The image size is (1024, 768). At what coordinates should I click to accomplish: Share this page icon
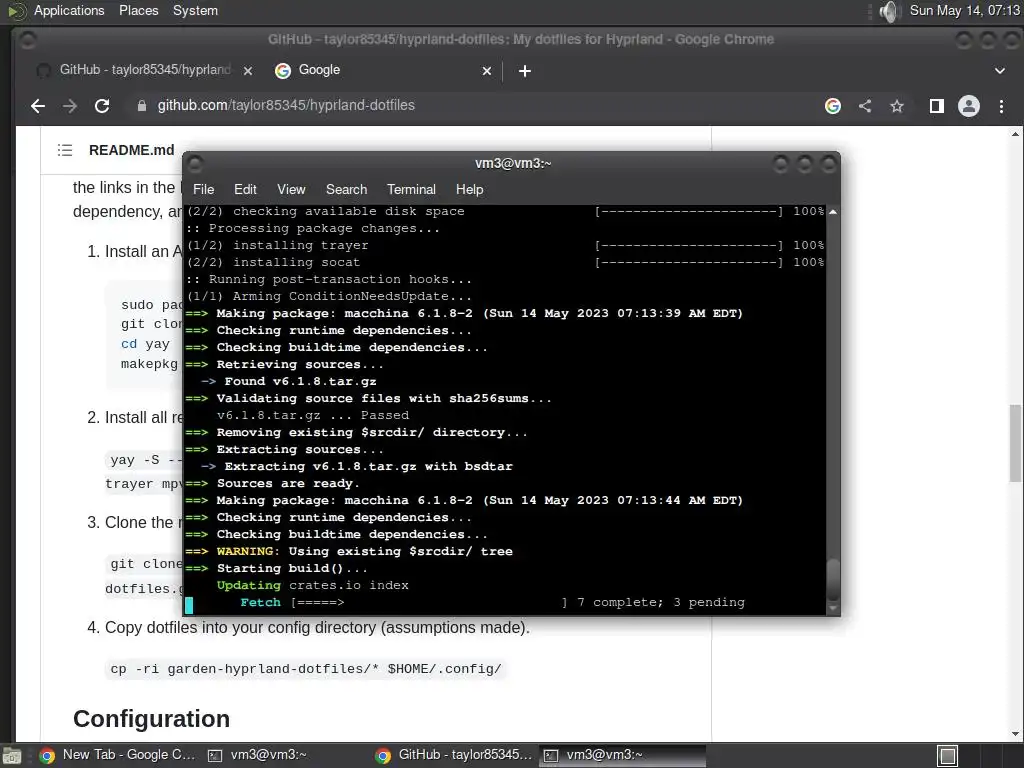point(865,106)
